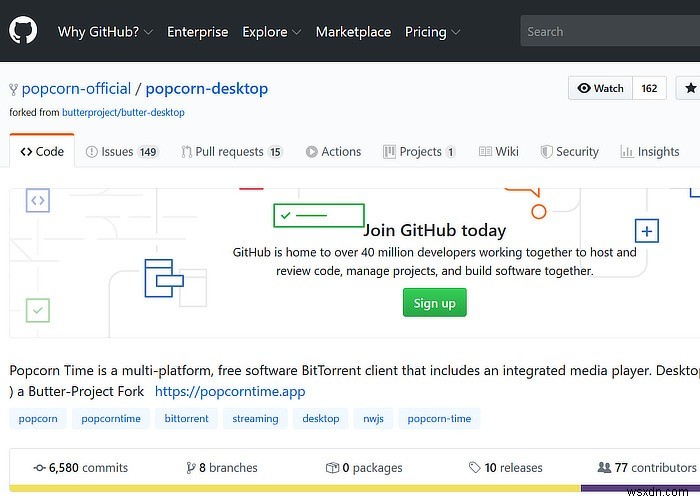Open the Security tab
700x502 pixels.
tap(569, 151)
